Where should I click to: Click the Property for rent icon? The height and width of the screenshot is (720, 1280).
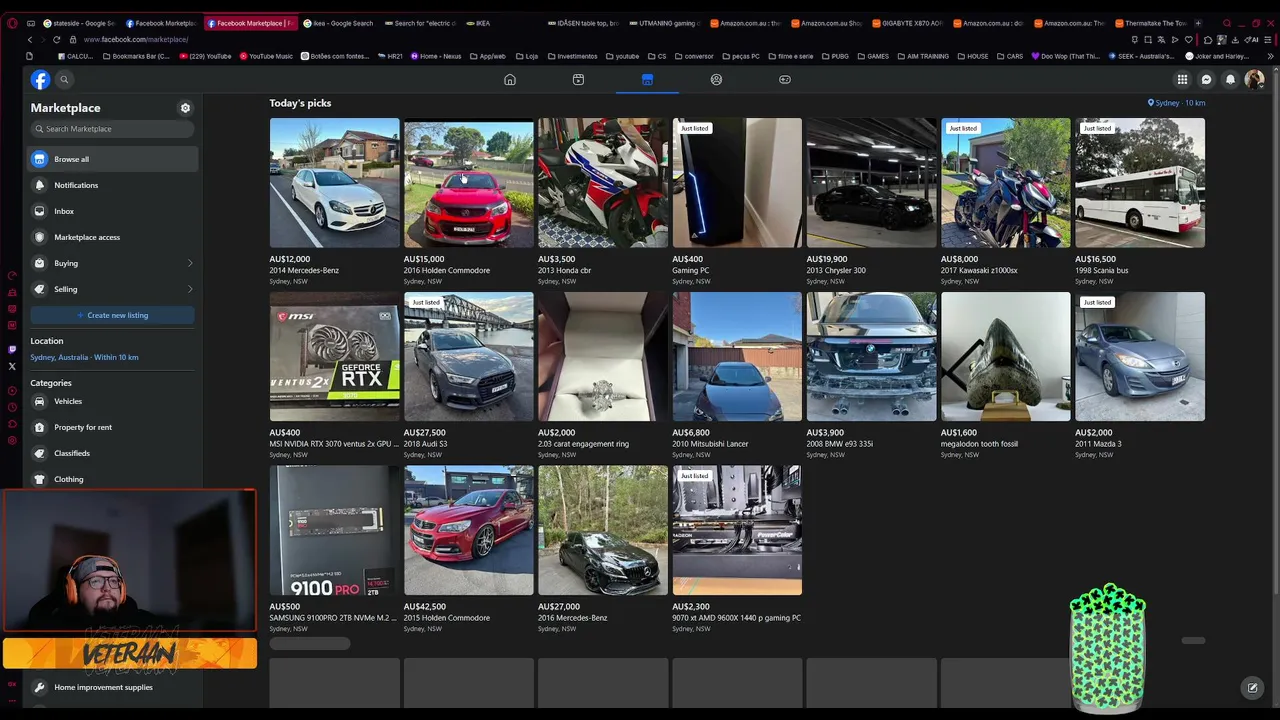[x=39, y=427]
